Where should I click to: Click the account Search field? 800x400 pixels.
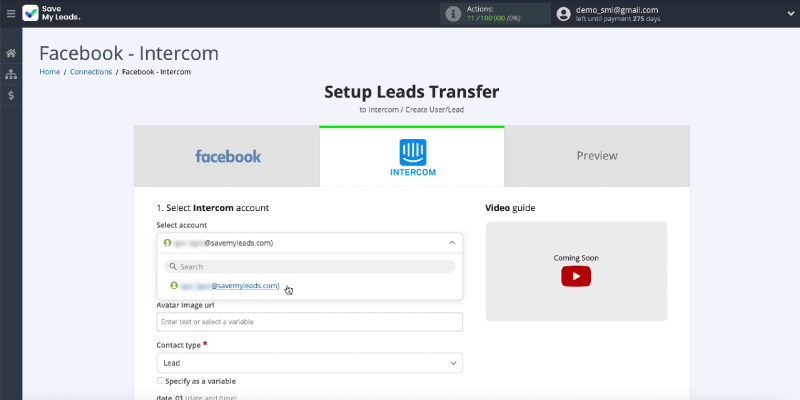click(x=309, y=267)
